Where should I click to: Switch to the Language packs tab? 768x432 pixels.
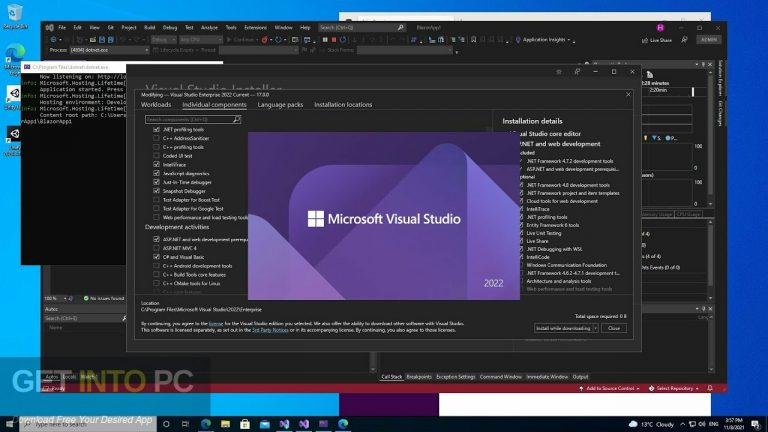pos(280,105)
